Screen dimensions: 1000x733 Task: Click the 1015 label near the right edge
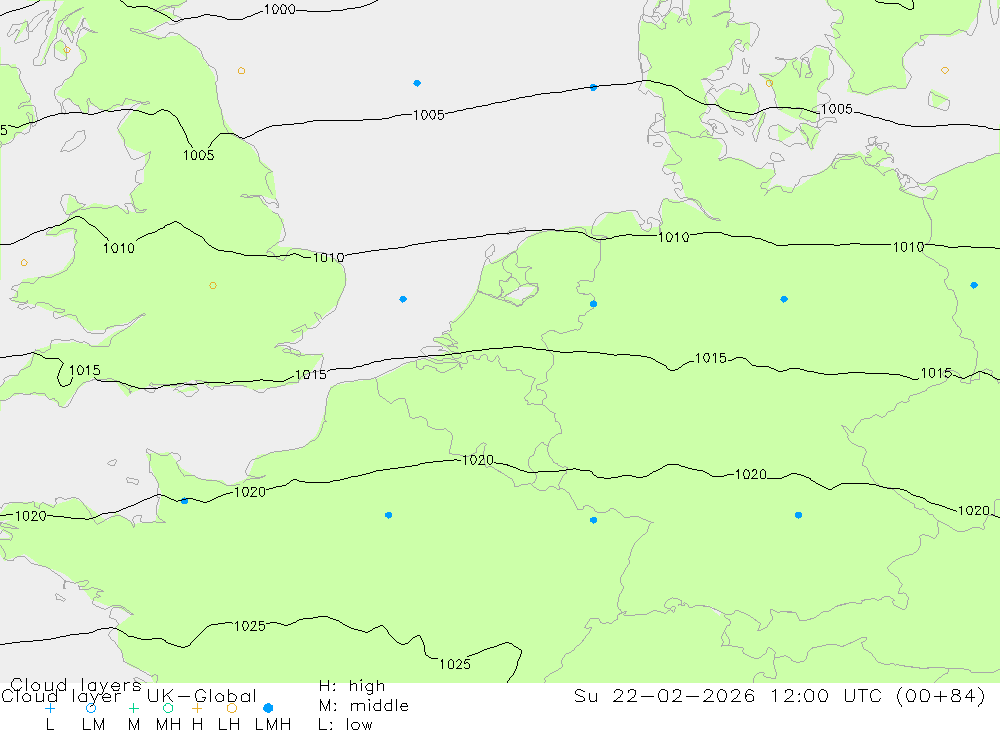(936, 373)
